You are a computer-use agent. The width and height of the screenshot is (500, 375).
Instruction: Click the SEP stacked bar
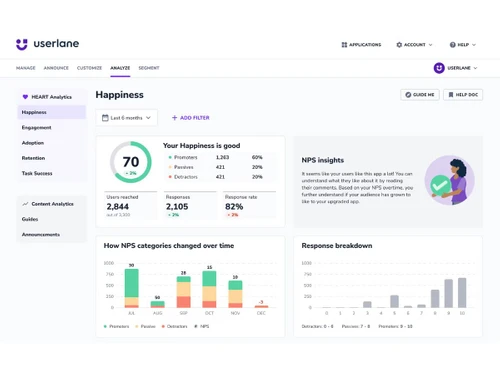(x=184, y=292)
